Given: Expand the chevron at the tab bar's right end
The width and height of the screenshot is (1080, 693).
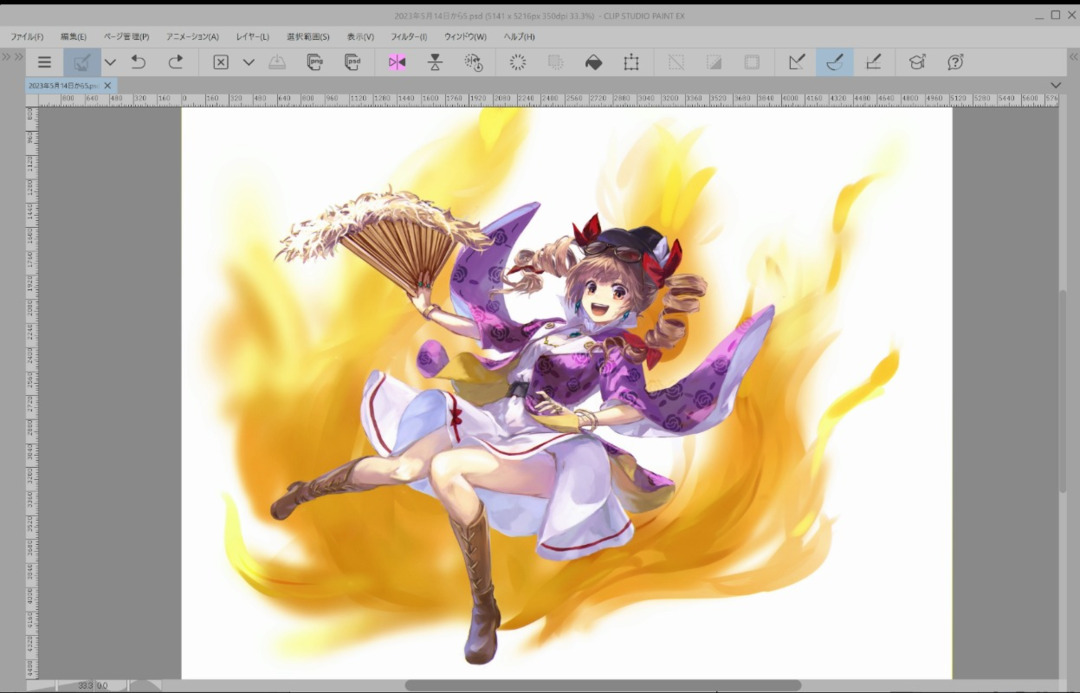Looking at the screenshot, I should (1056, 85).
